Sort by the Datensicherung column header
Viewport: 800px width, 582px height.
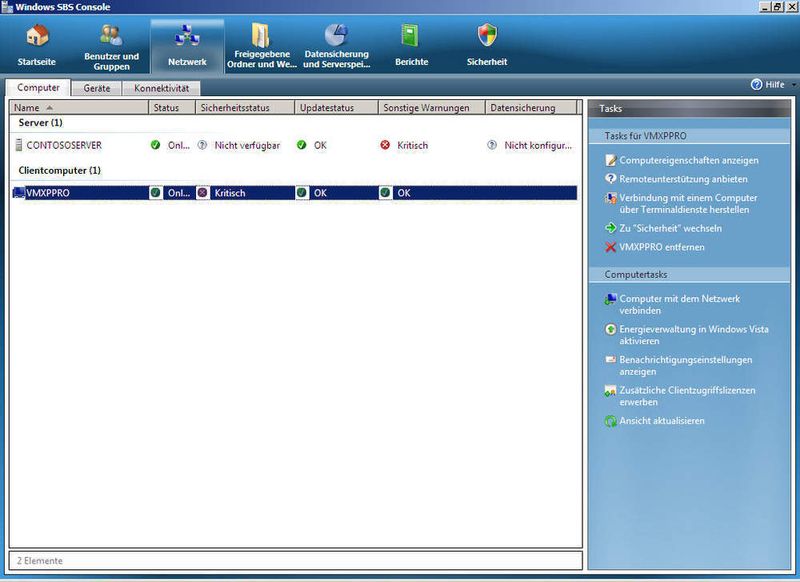pos(531,108)
